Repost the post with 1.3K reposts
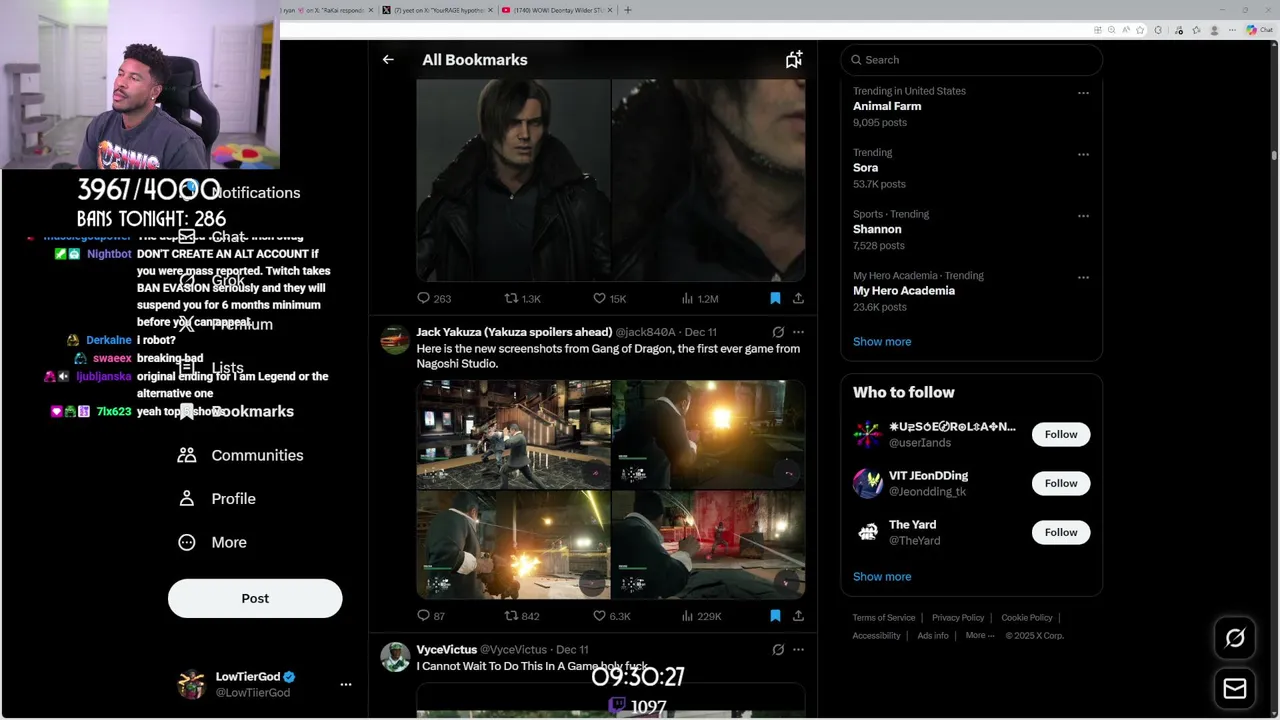Image resolution: width=1280 pixels, height=720 pixels. pos(523,298)
